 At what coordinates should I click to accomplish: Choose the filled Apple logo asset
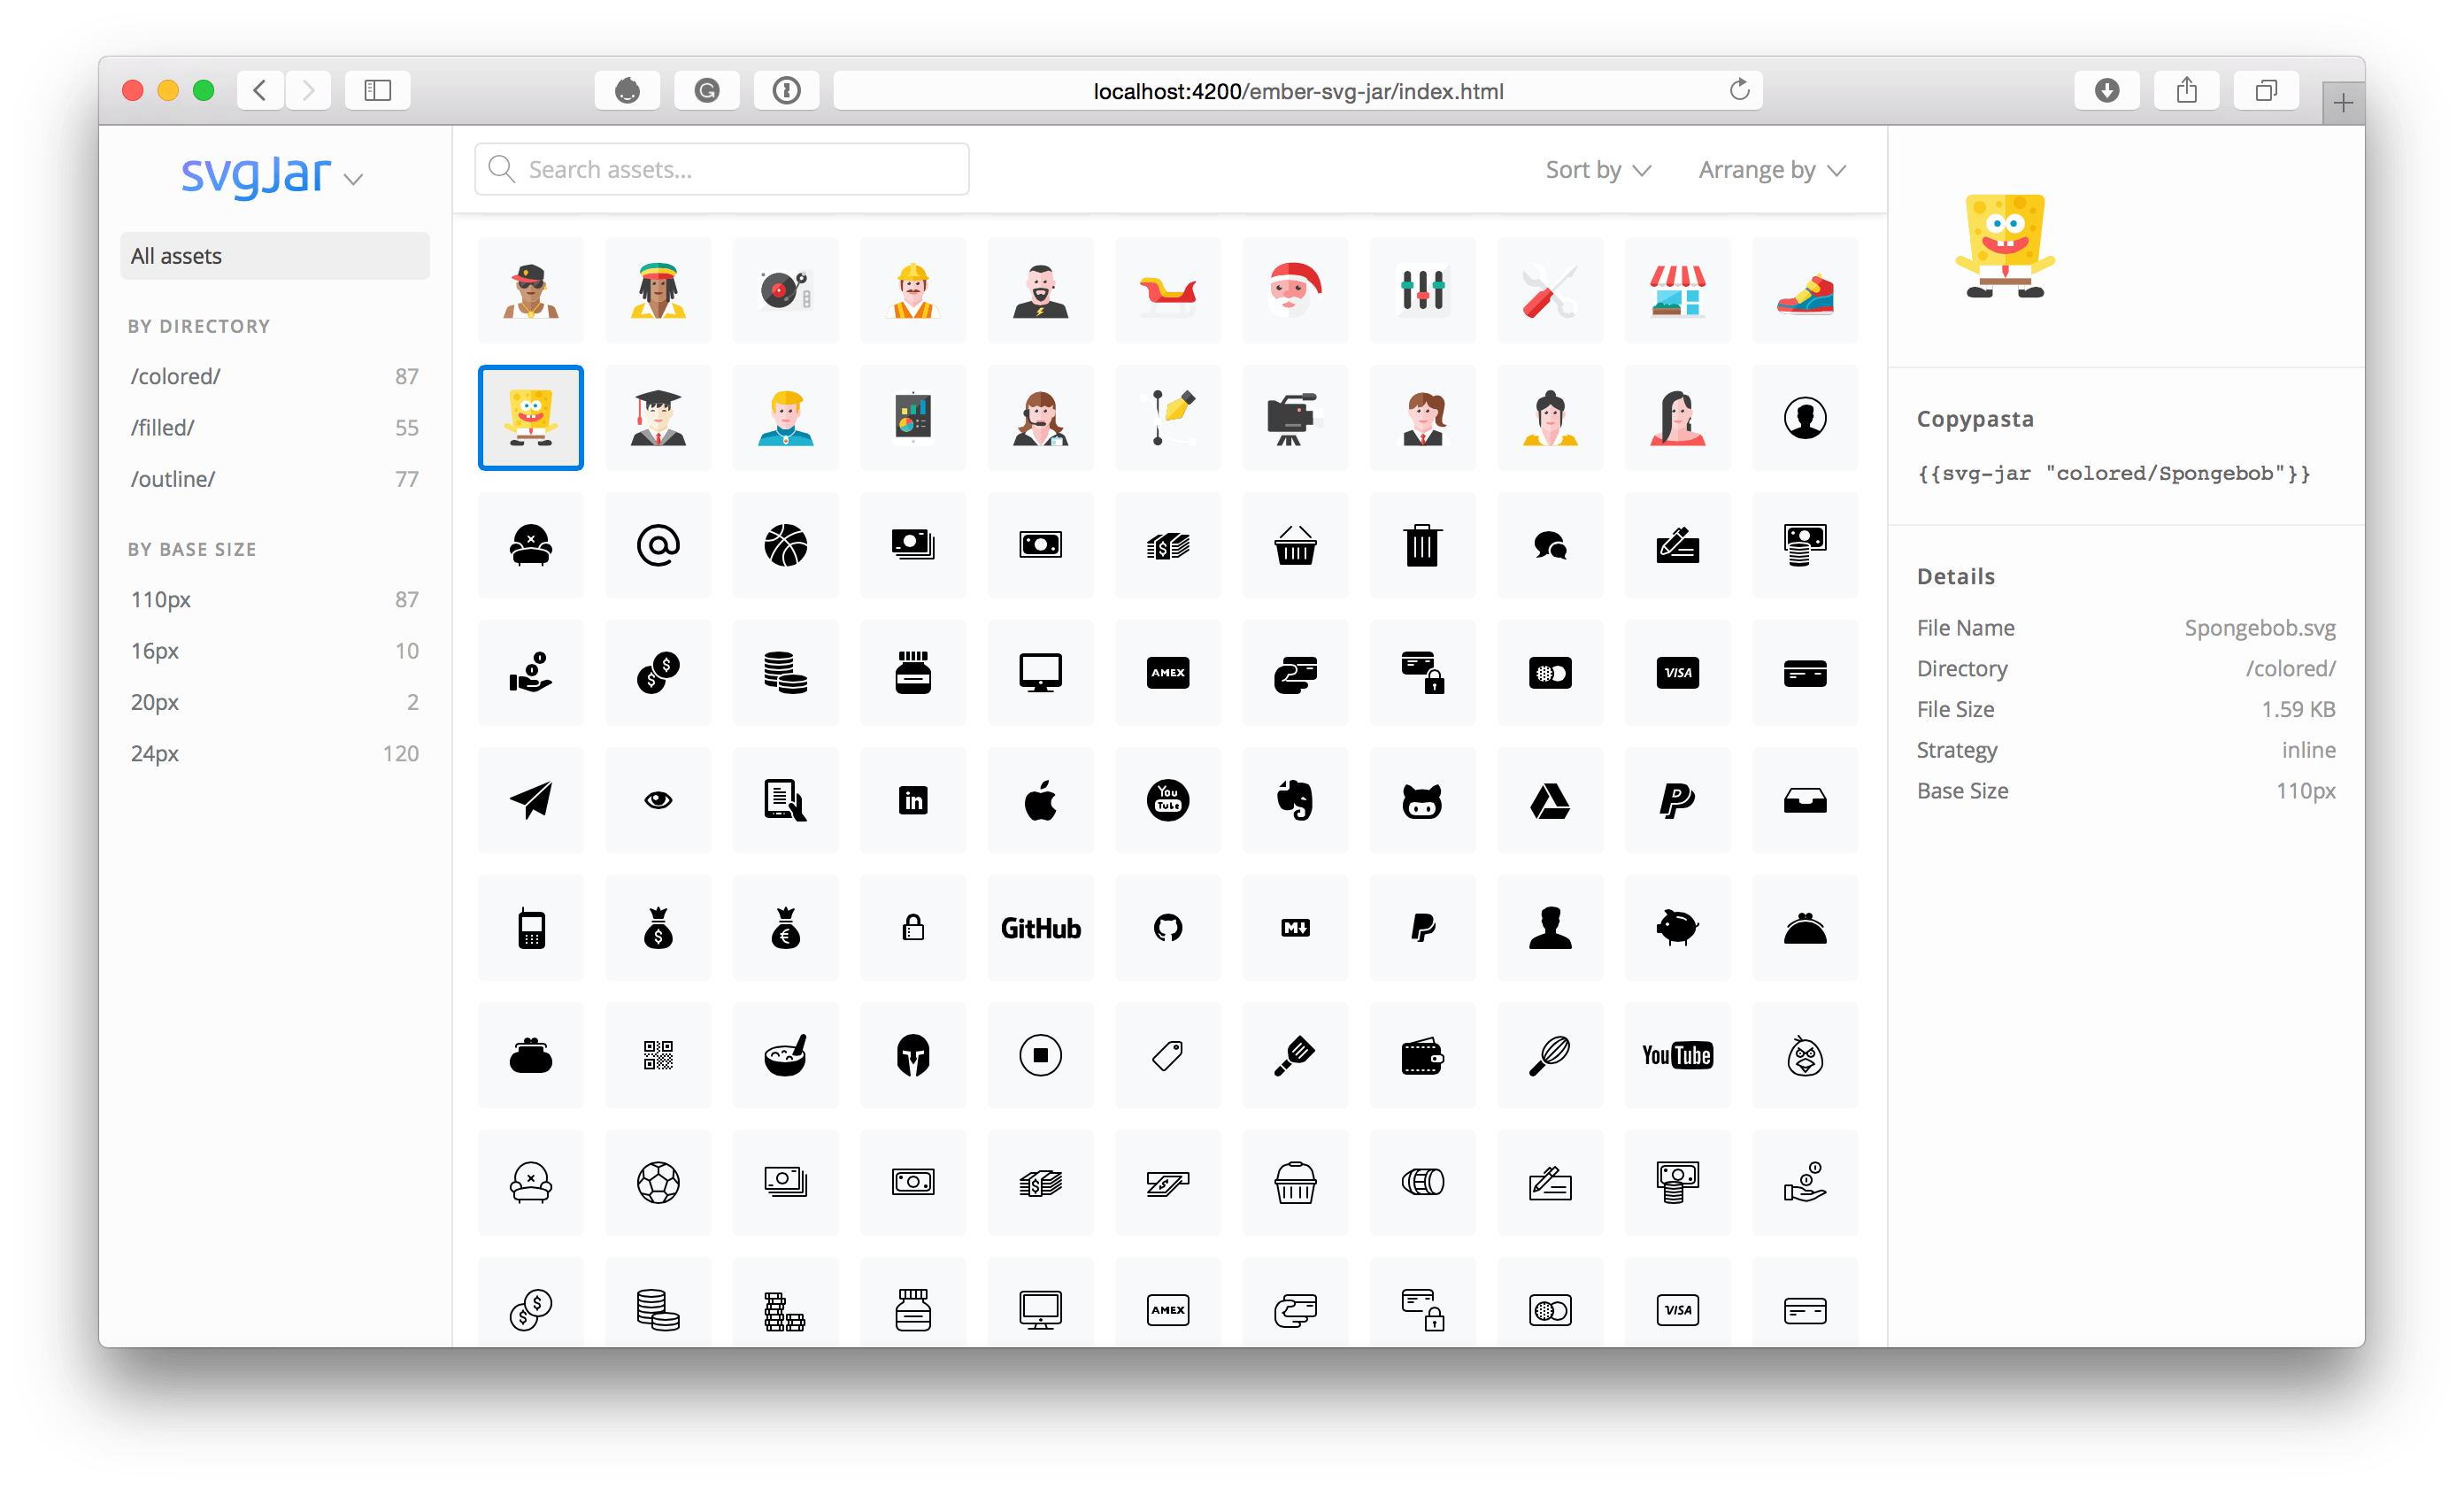(x=1040, y=800)
